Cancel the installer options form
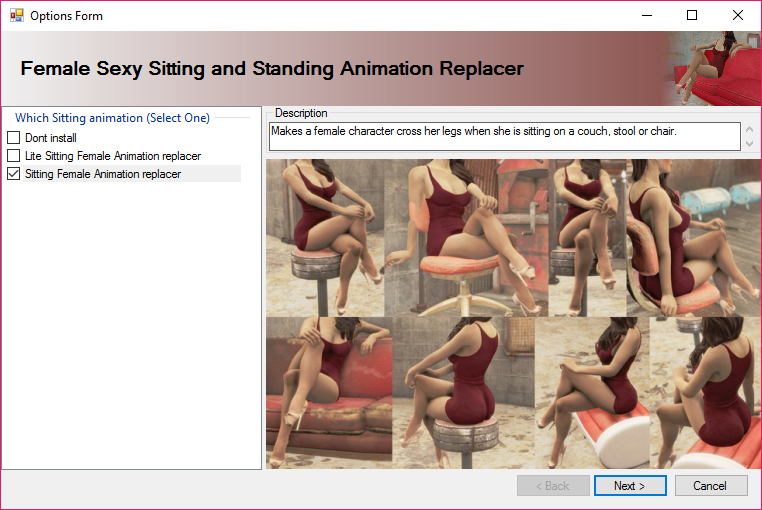 [711, 486]
